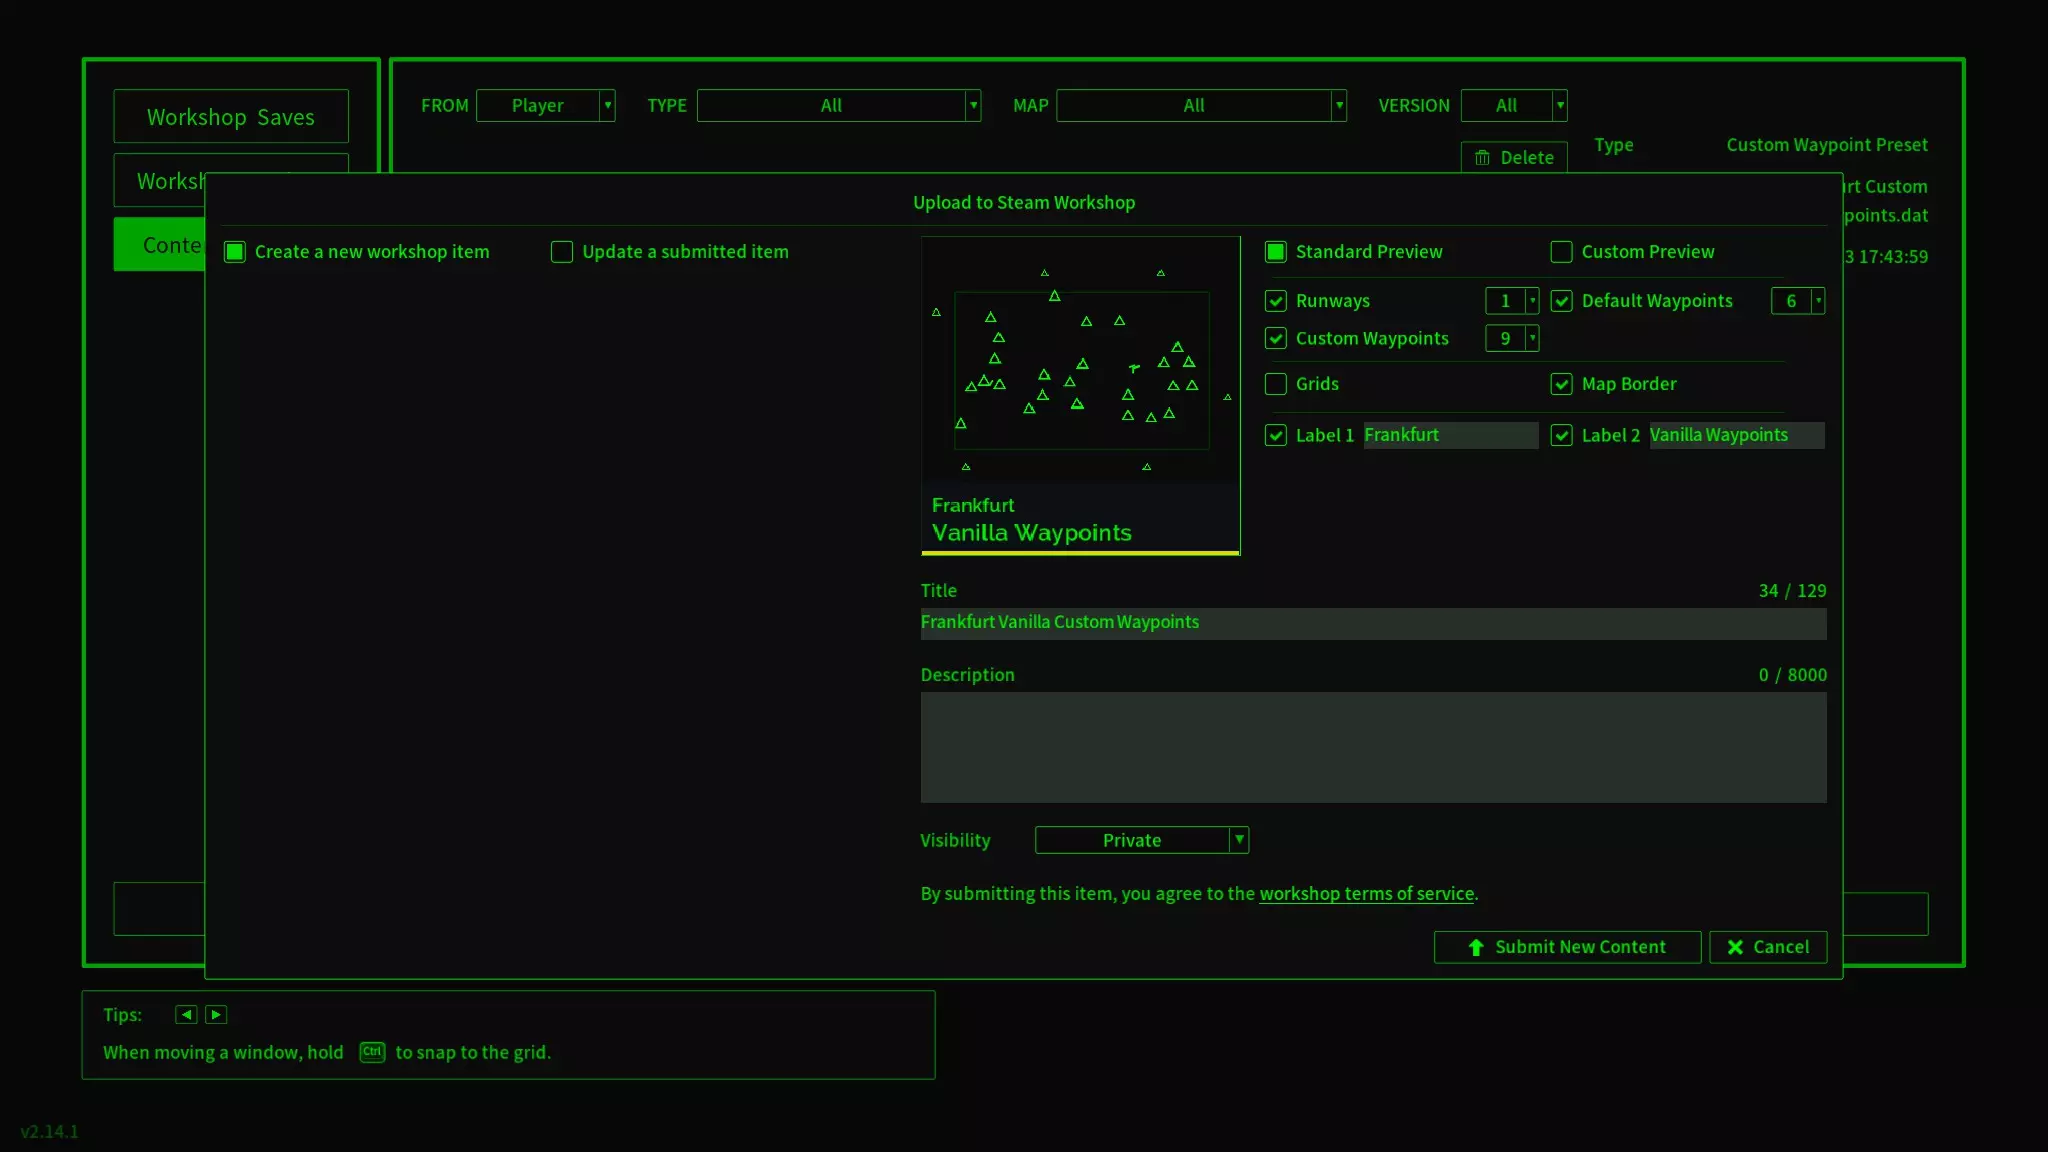Screen dimensions: 2048x1152
Task: Click the next tip arrow icon
Action: (x=216, y=1014)
